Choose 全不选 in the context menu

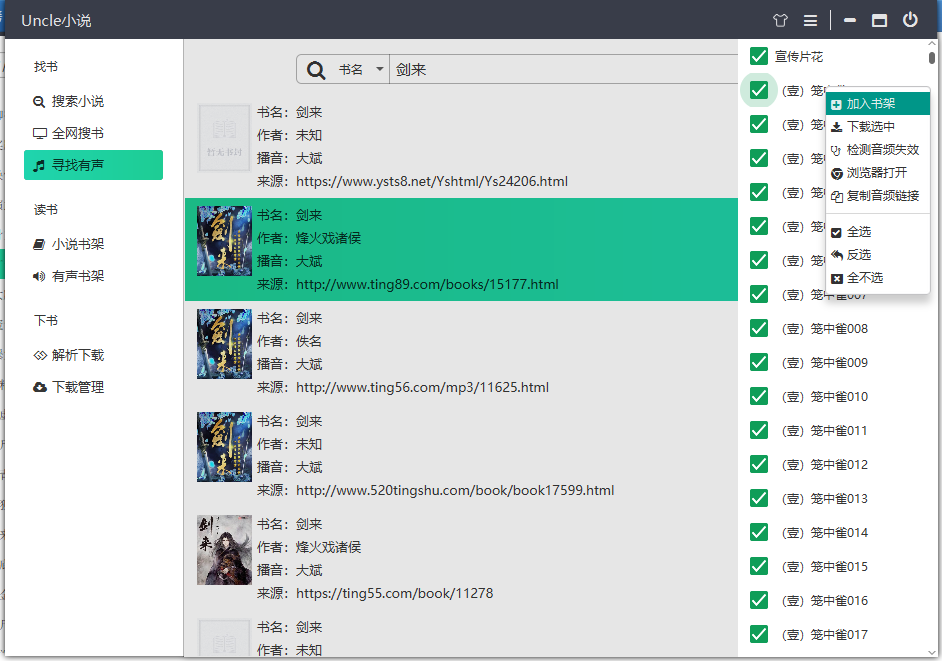[x=878, y=278]
